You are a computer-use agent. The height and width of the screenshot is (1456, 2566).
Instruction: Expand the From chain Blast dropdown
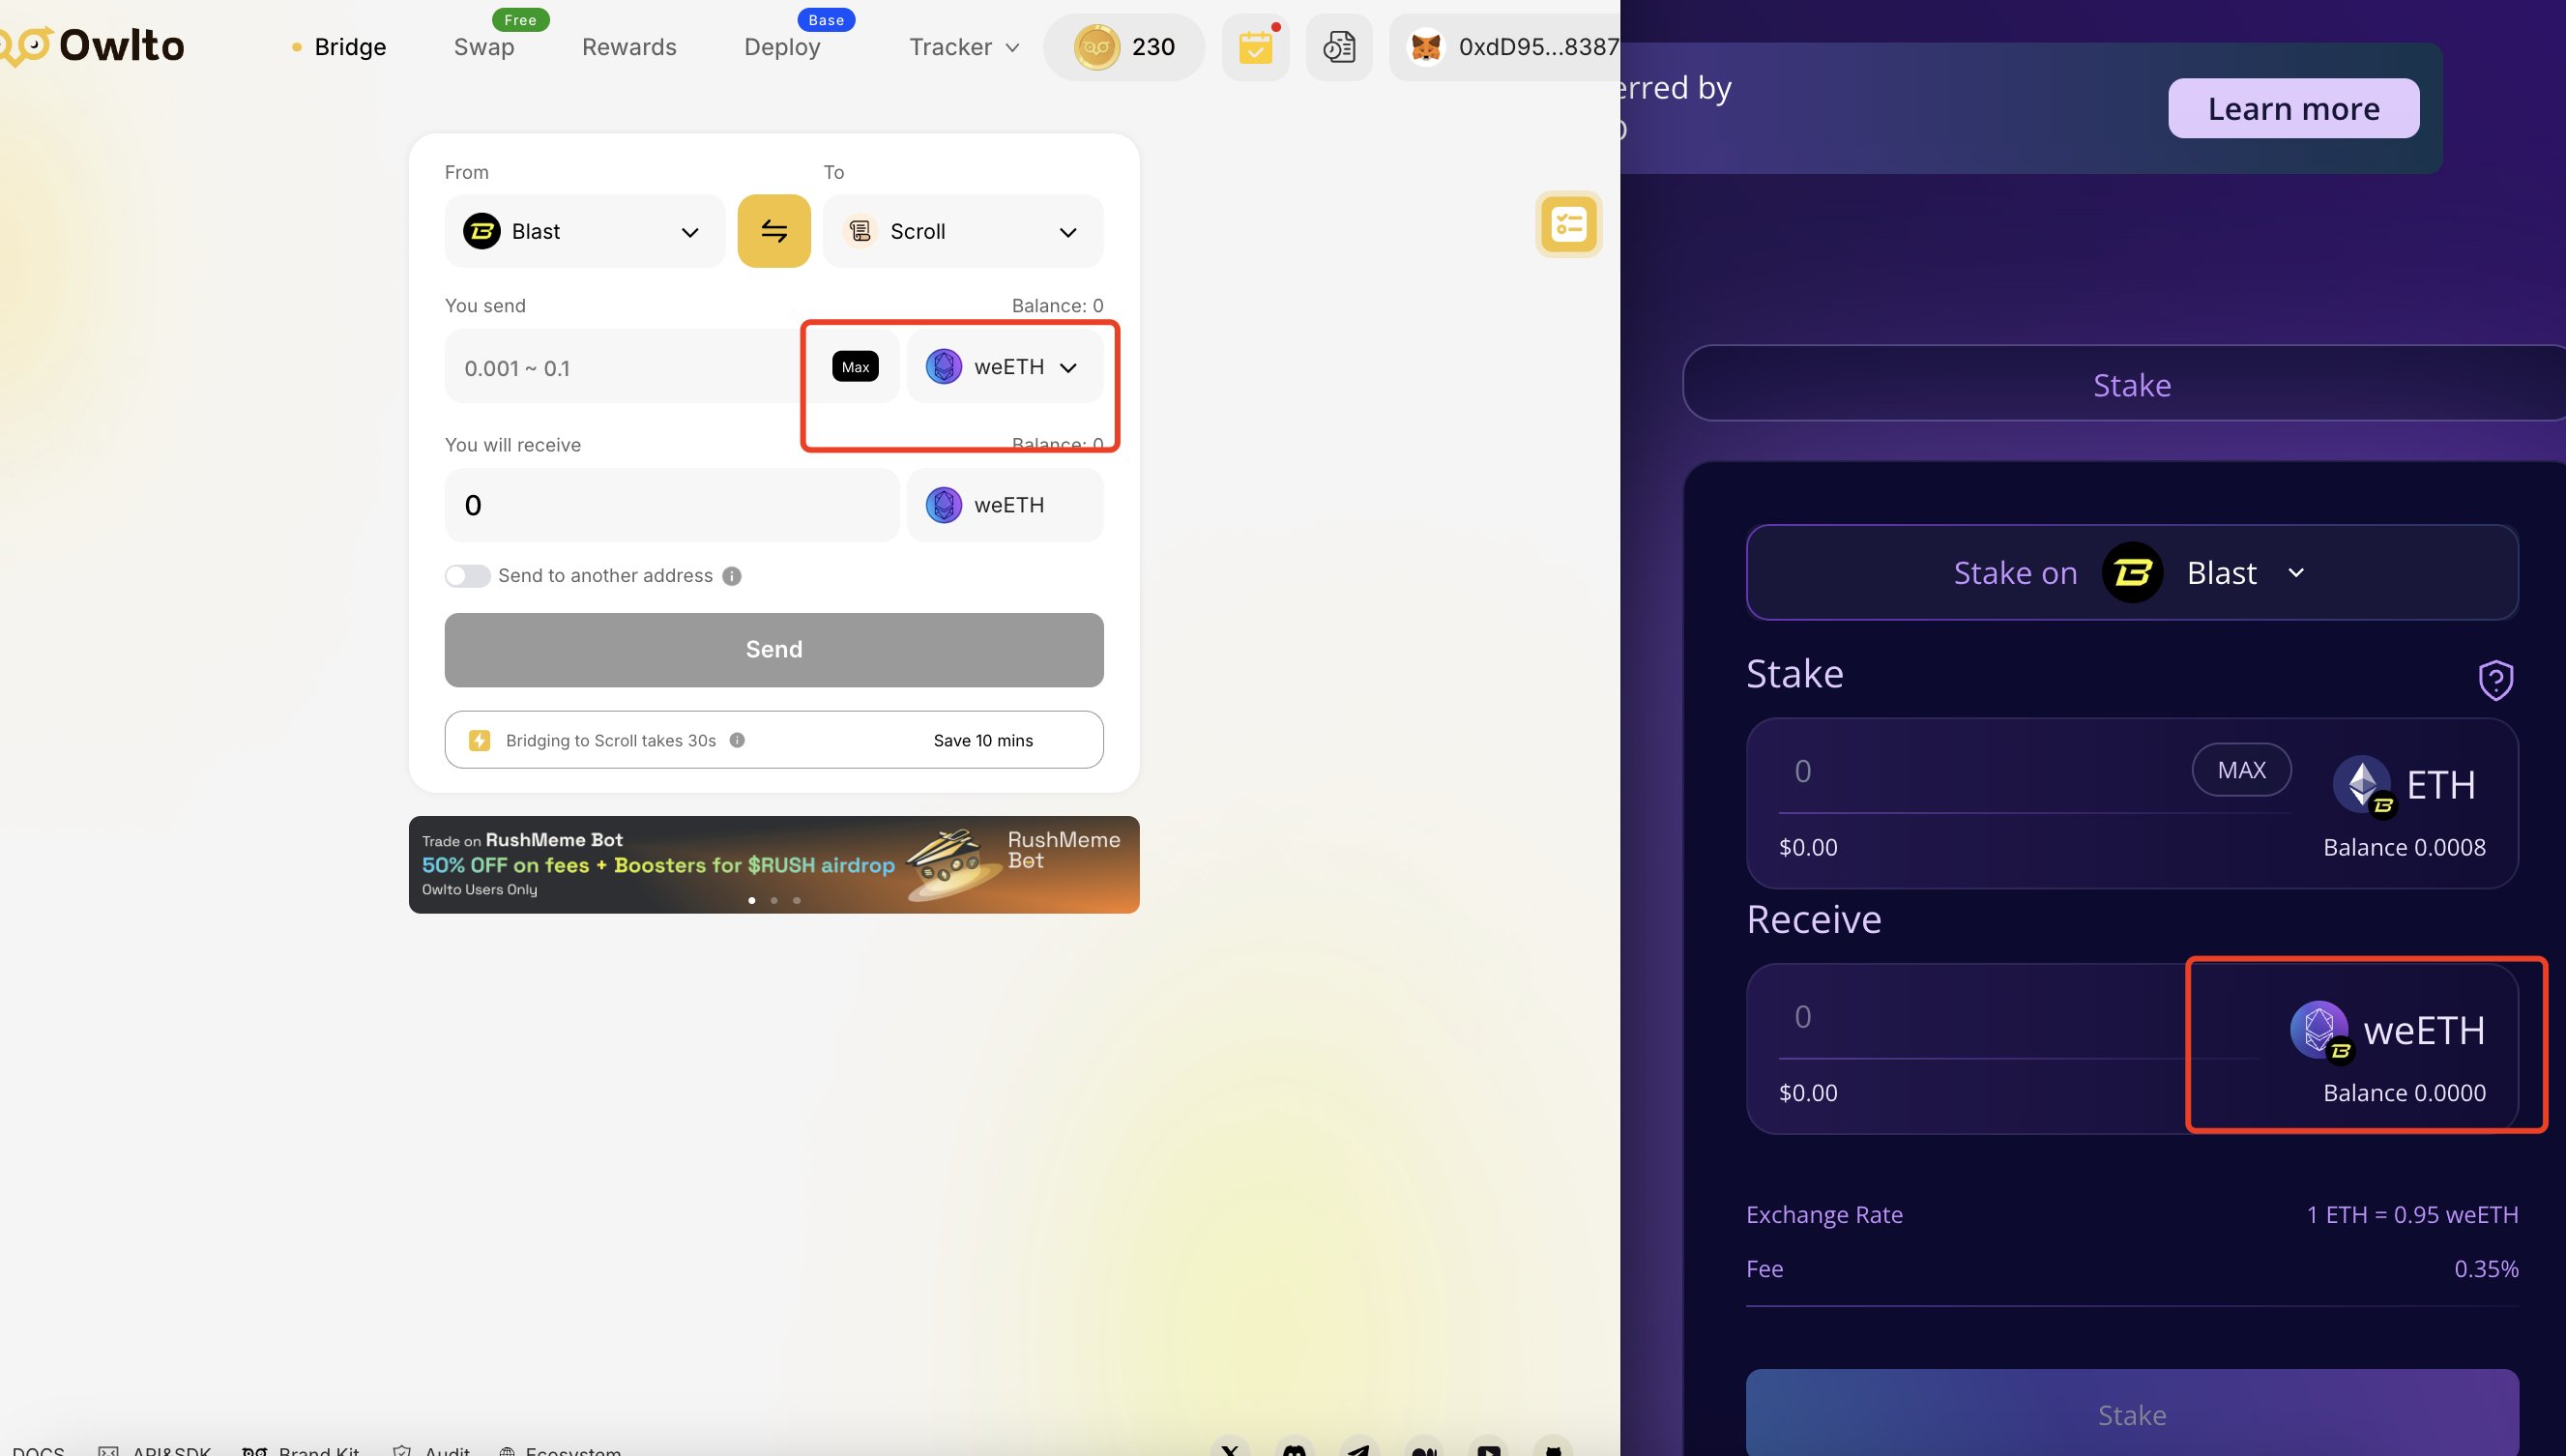tap(585, 231)
